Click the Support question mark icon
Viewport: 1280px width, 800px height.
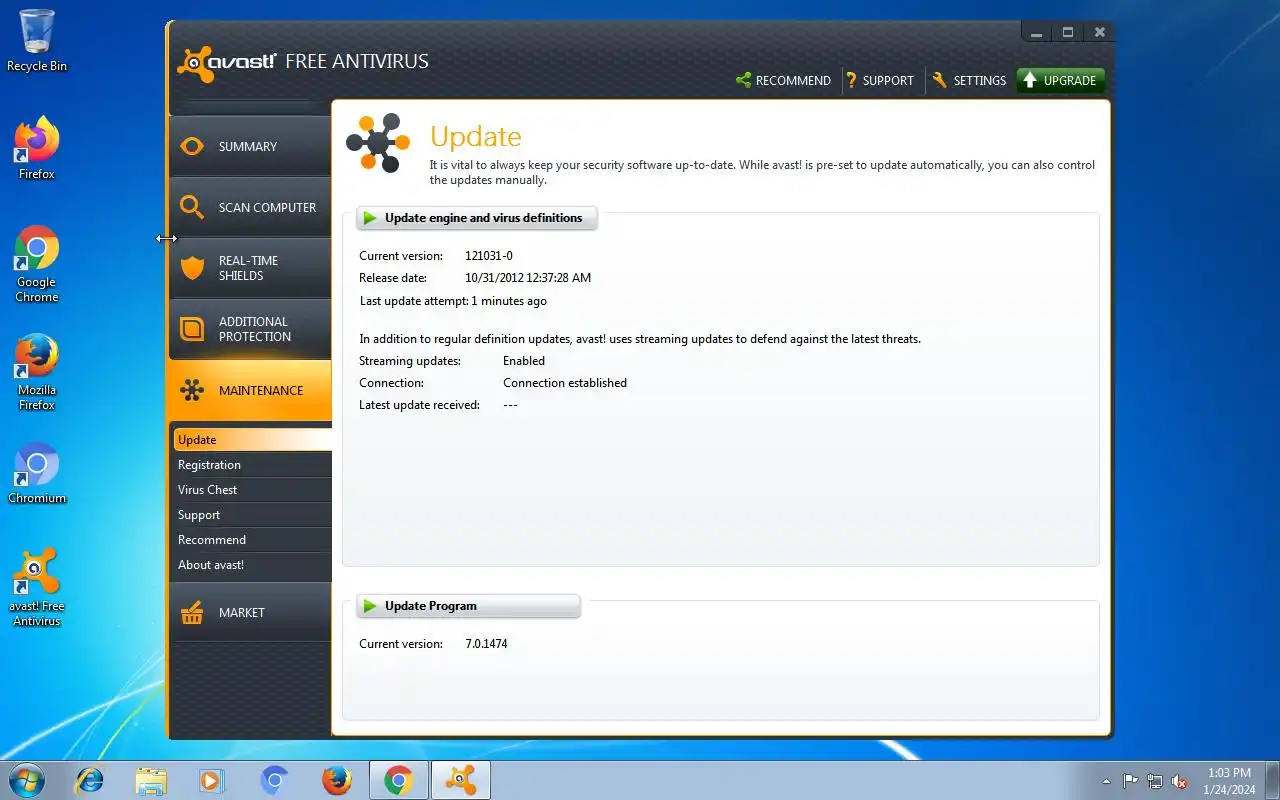click(851, 80)
